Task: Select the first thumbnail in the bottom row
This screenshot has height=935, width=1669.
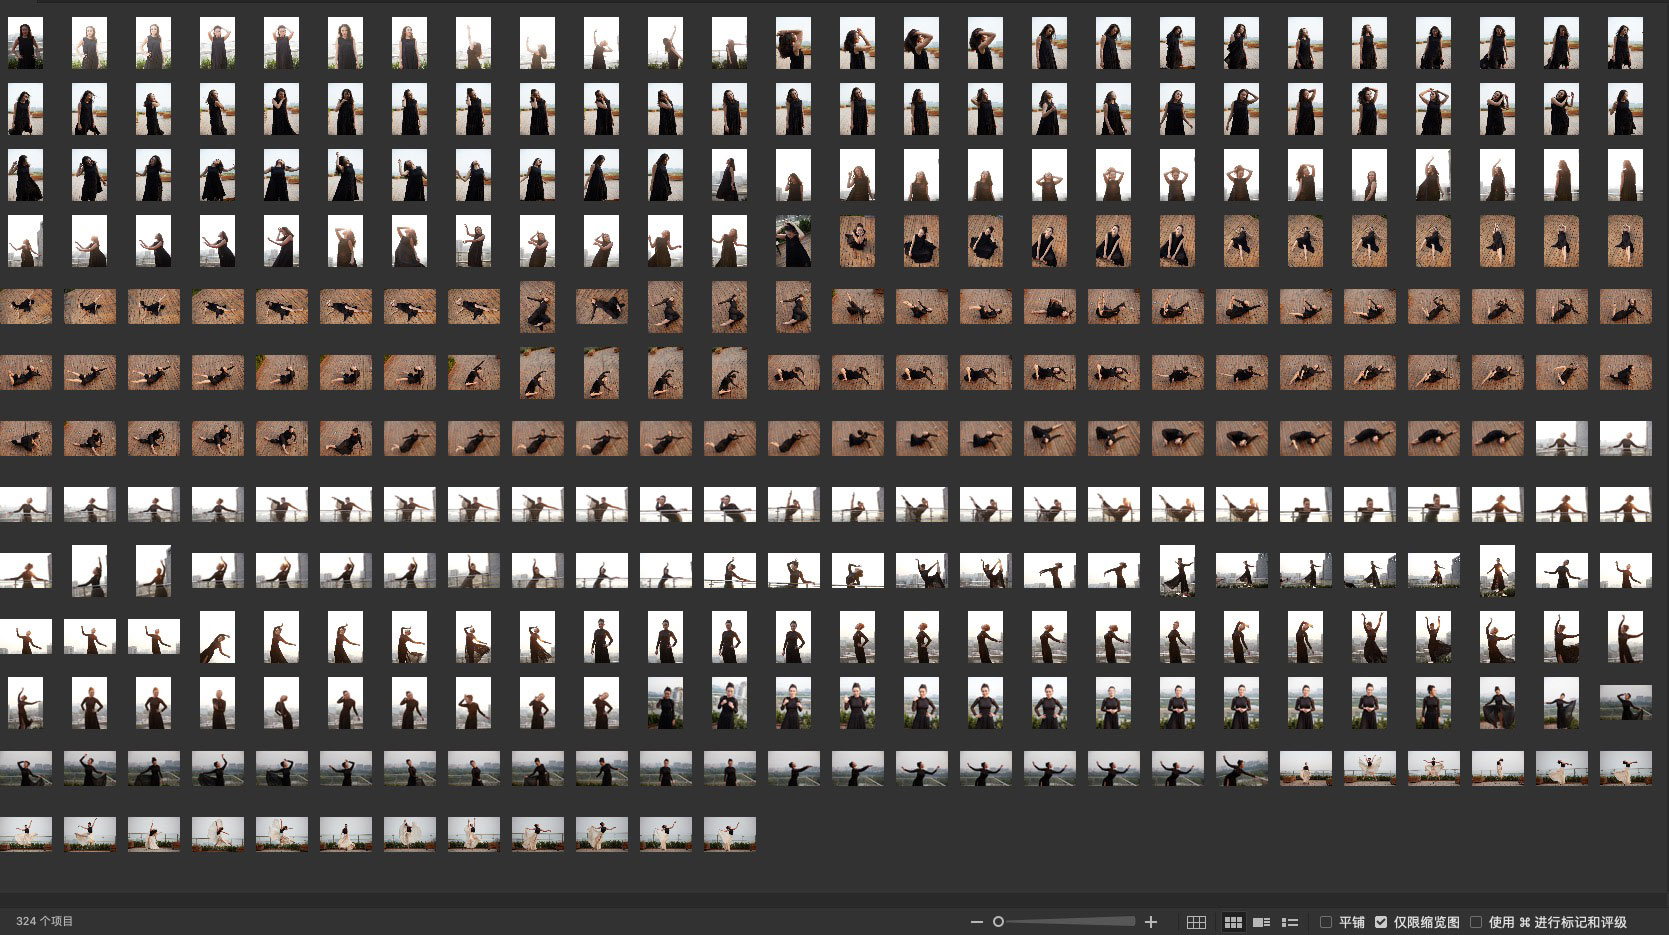Action: 25,834
